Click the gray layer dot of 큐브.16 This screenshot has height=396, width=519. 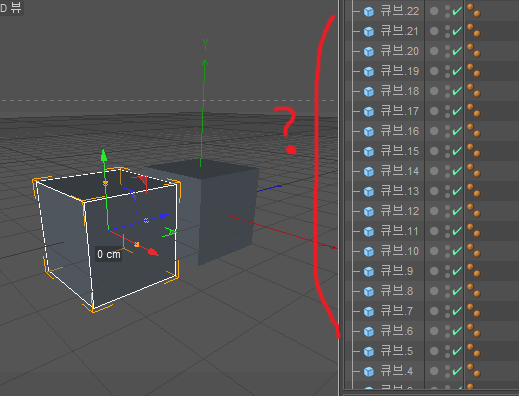pos(434,131)
